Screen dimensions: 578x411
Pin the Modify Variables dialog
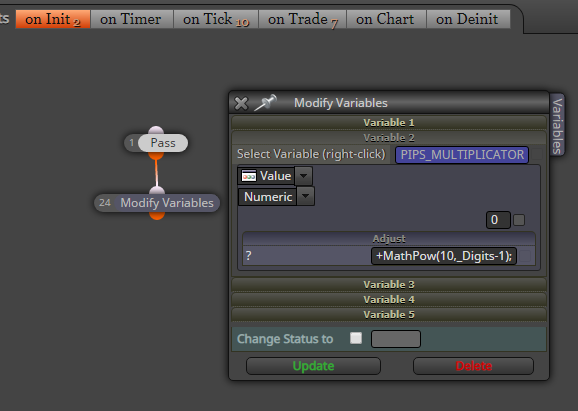(x=265, y=102)
